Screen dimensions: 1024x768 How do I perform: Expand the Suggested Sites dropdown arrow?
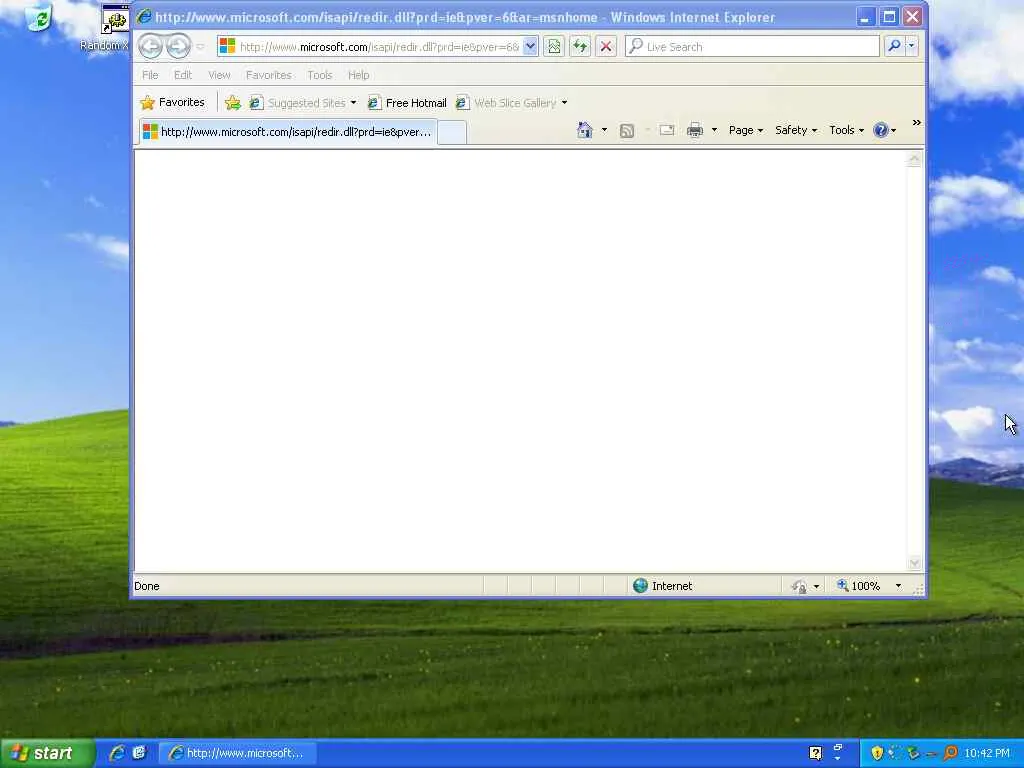point(353,103)
